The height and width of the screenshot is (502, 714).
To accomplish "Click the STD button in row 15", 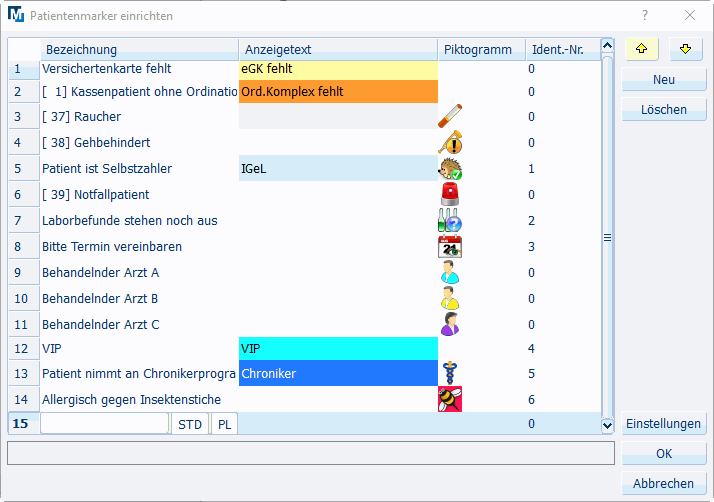I will [x=190, y=424].
